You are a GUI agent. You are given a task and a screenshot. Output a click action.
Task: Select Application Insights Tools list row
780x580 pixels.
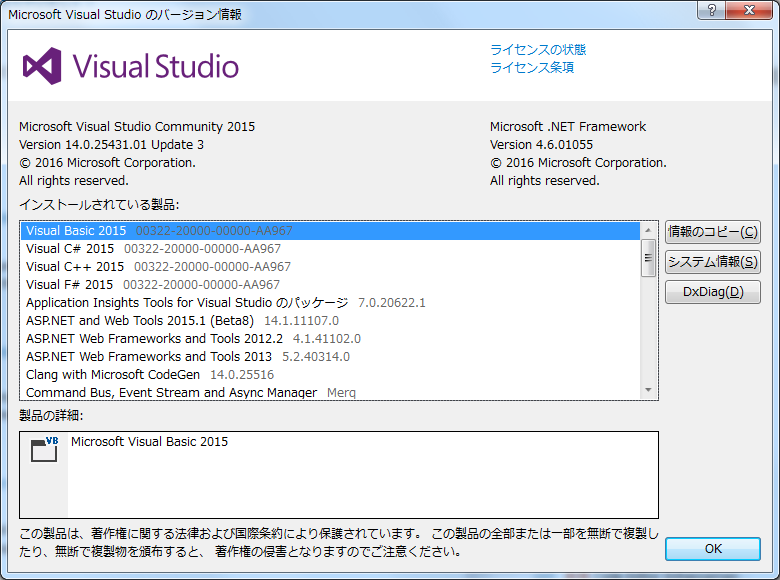tap(330, 302)
